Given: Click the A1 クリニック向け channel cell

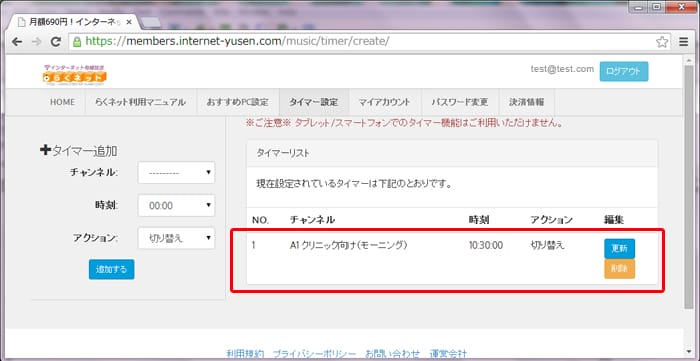Looking at the screenshot, I should [349, 245].
